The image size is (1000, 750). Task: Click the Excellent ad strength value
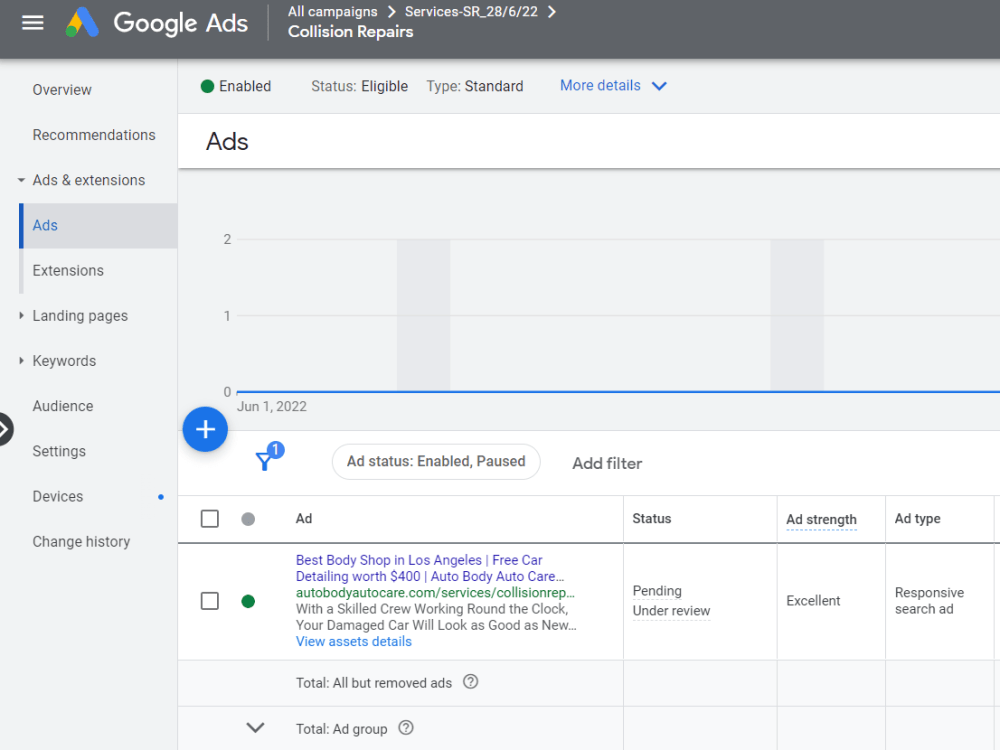813,601
